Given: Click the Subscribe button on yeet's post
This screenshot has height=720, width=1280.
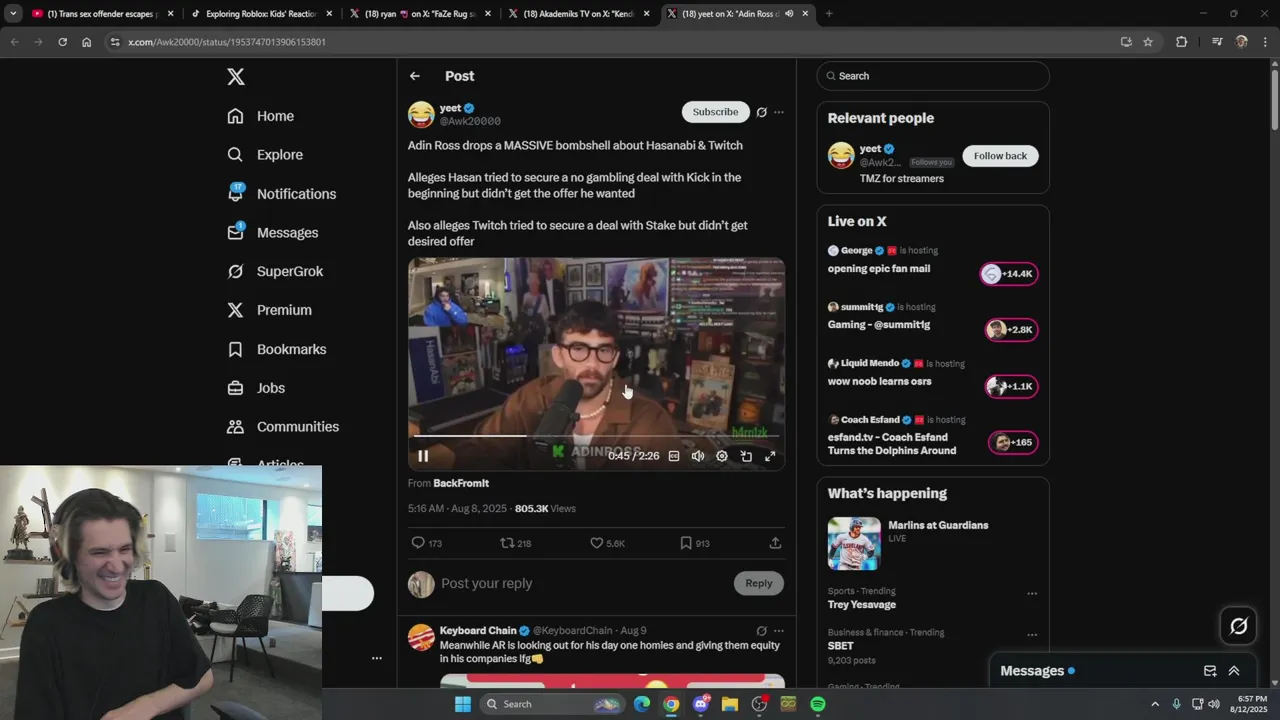Looking at the screenshot, I should [715, 112].
